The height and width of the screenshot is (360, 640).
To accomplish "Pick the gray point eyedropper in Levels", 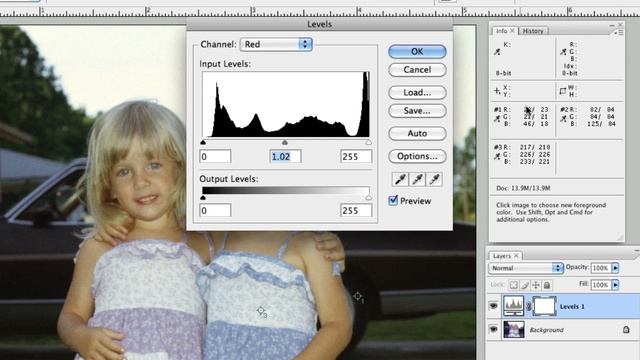I will tap(417, 179).
